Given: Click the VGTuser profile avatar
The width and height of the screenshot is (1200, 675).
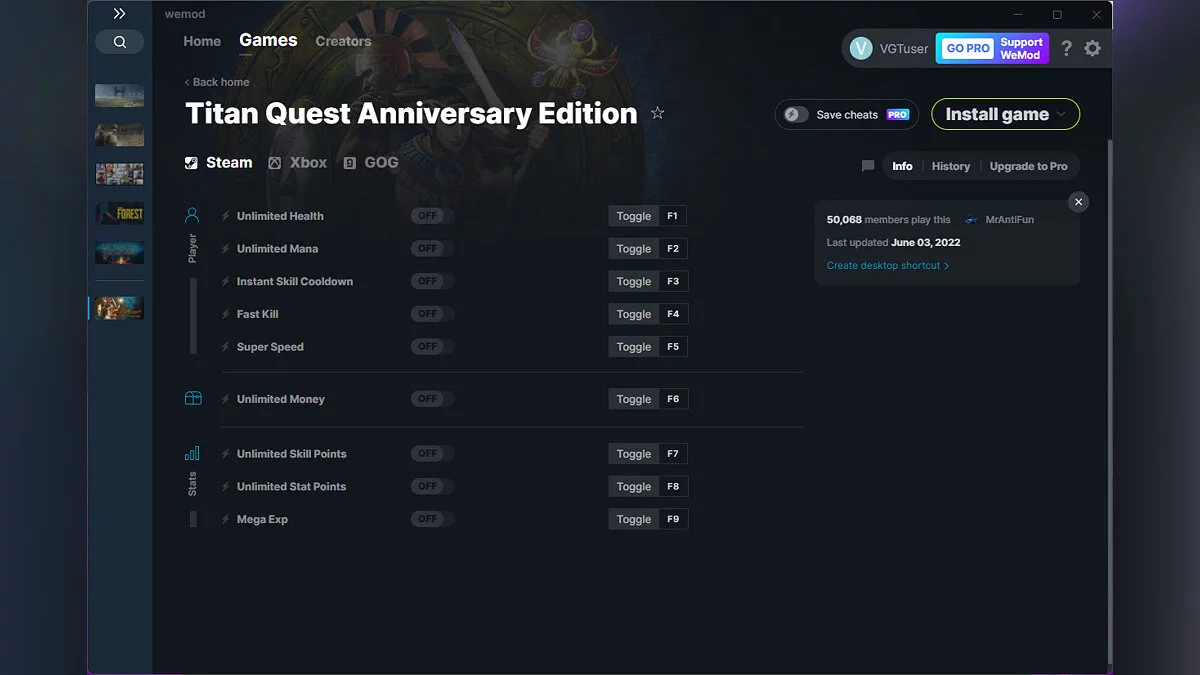Looking at the screenshot, I should click(x=861, y=47).
